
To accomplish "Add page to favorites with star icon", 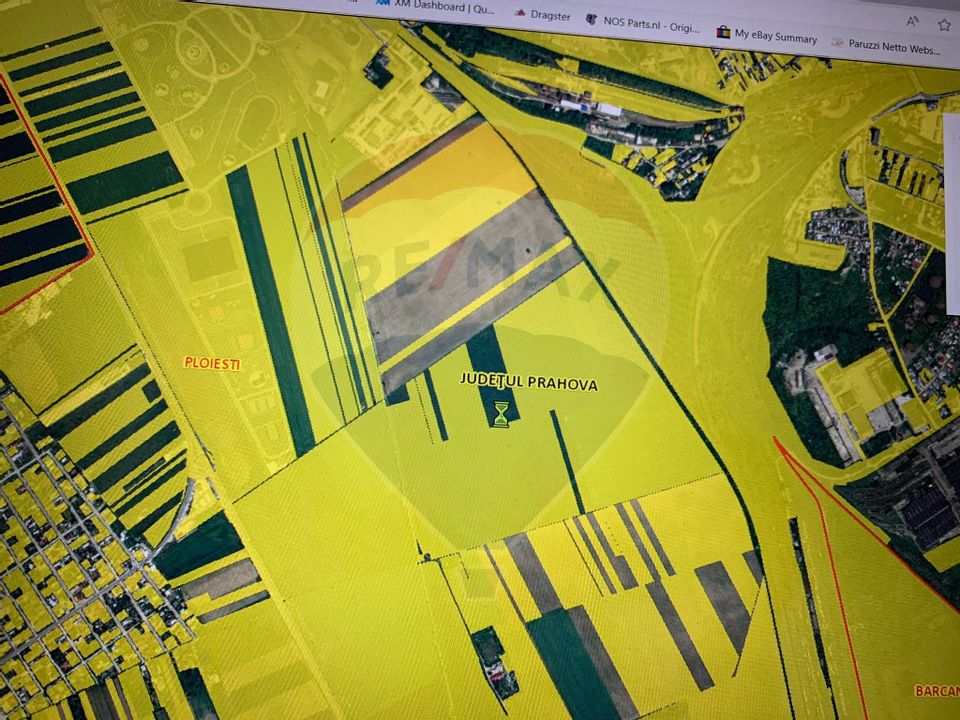I will pyautogui.click(x=943, y=24).
